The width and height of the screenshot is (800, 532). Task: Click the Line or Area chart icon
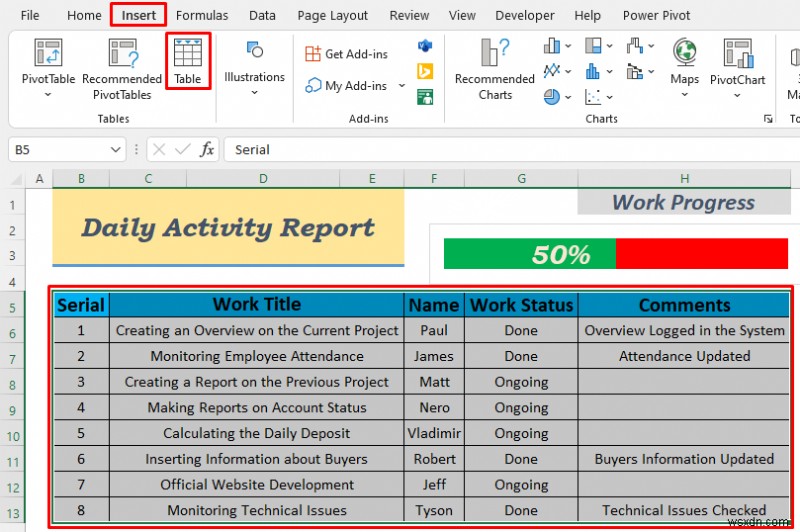[552, 71]
